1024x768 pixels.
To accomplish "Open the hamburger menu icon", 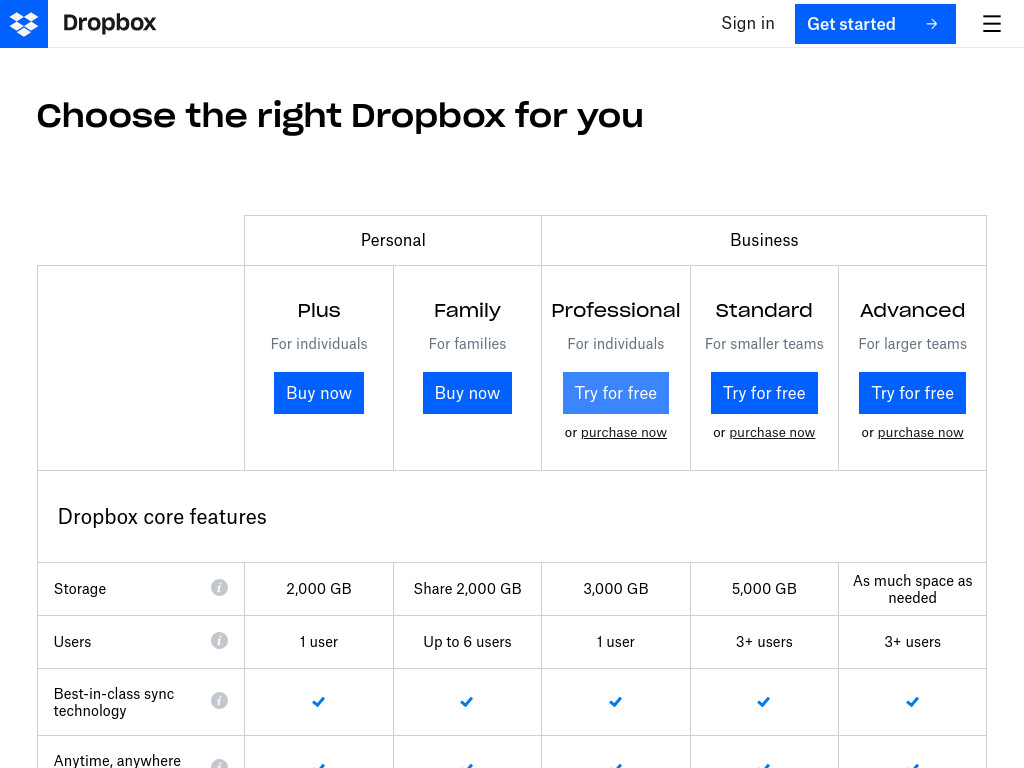I will (x=991, y=24).
